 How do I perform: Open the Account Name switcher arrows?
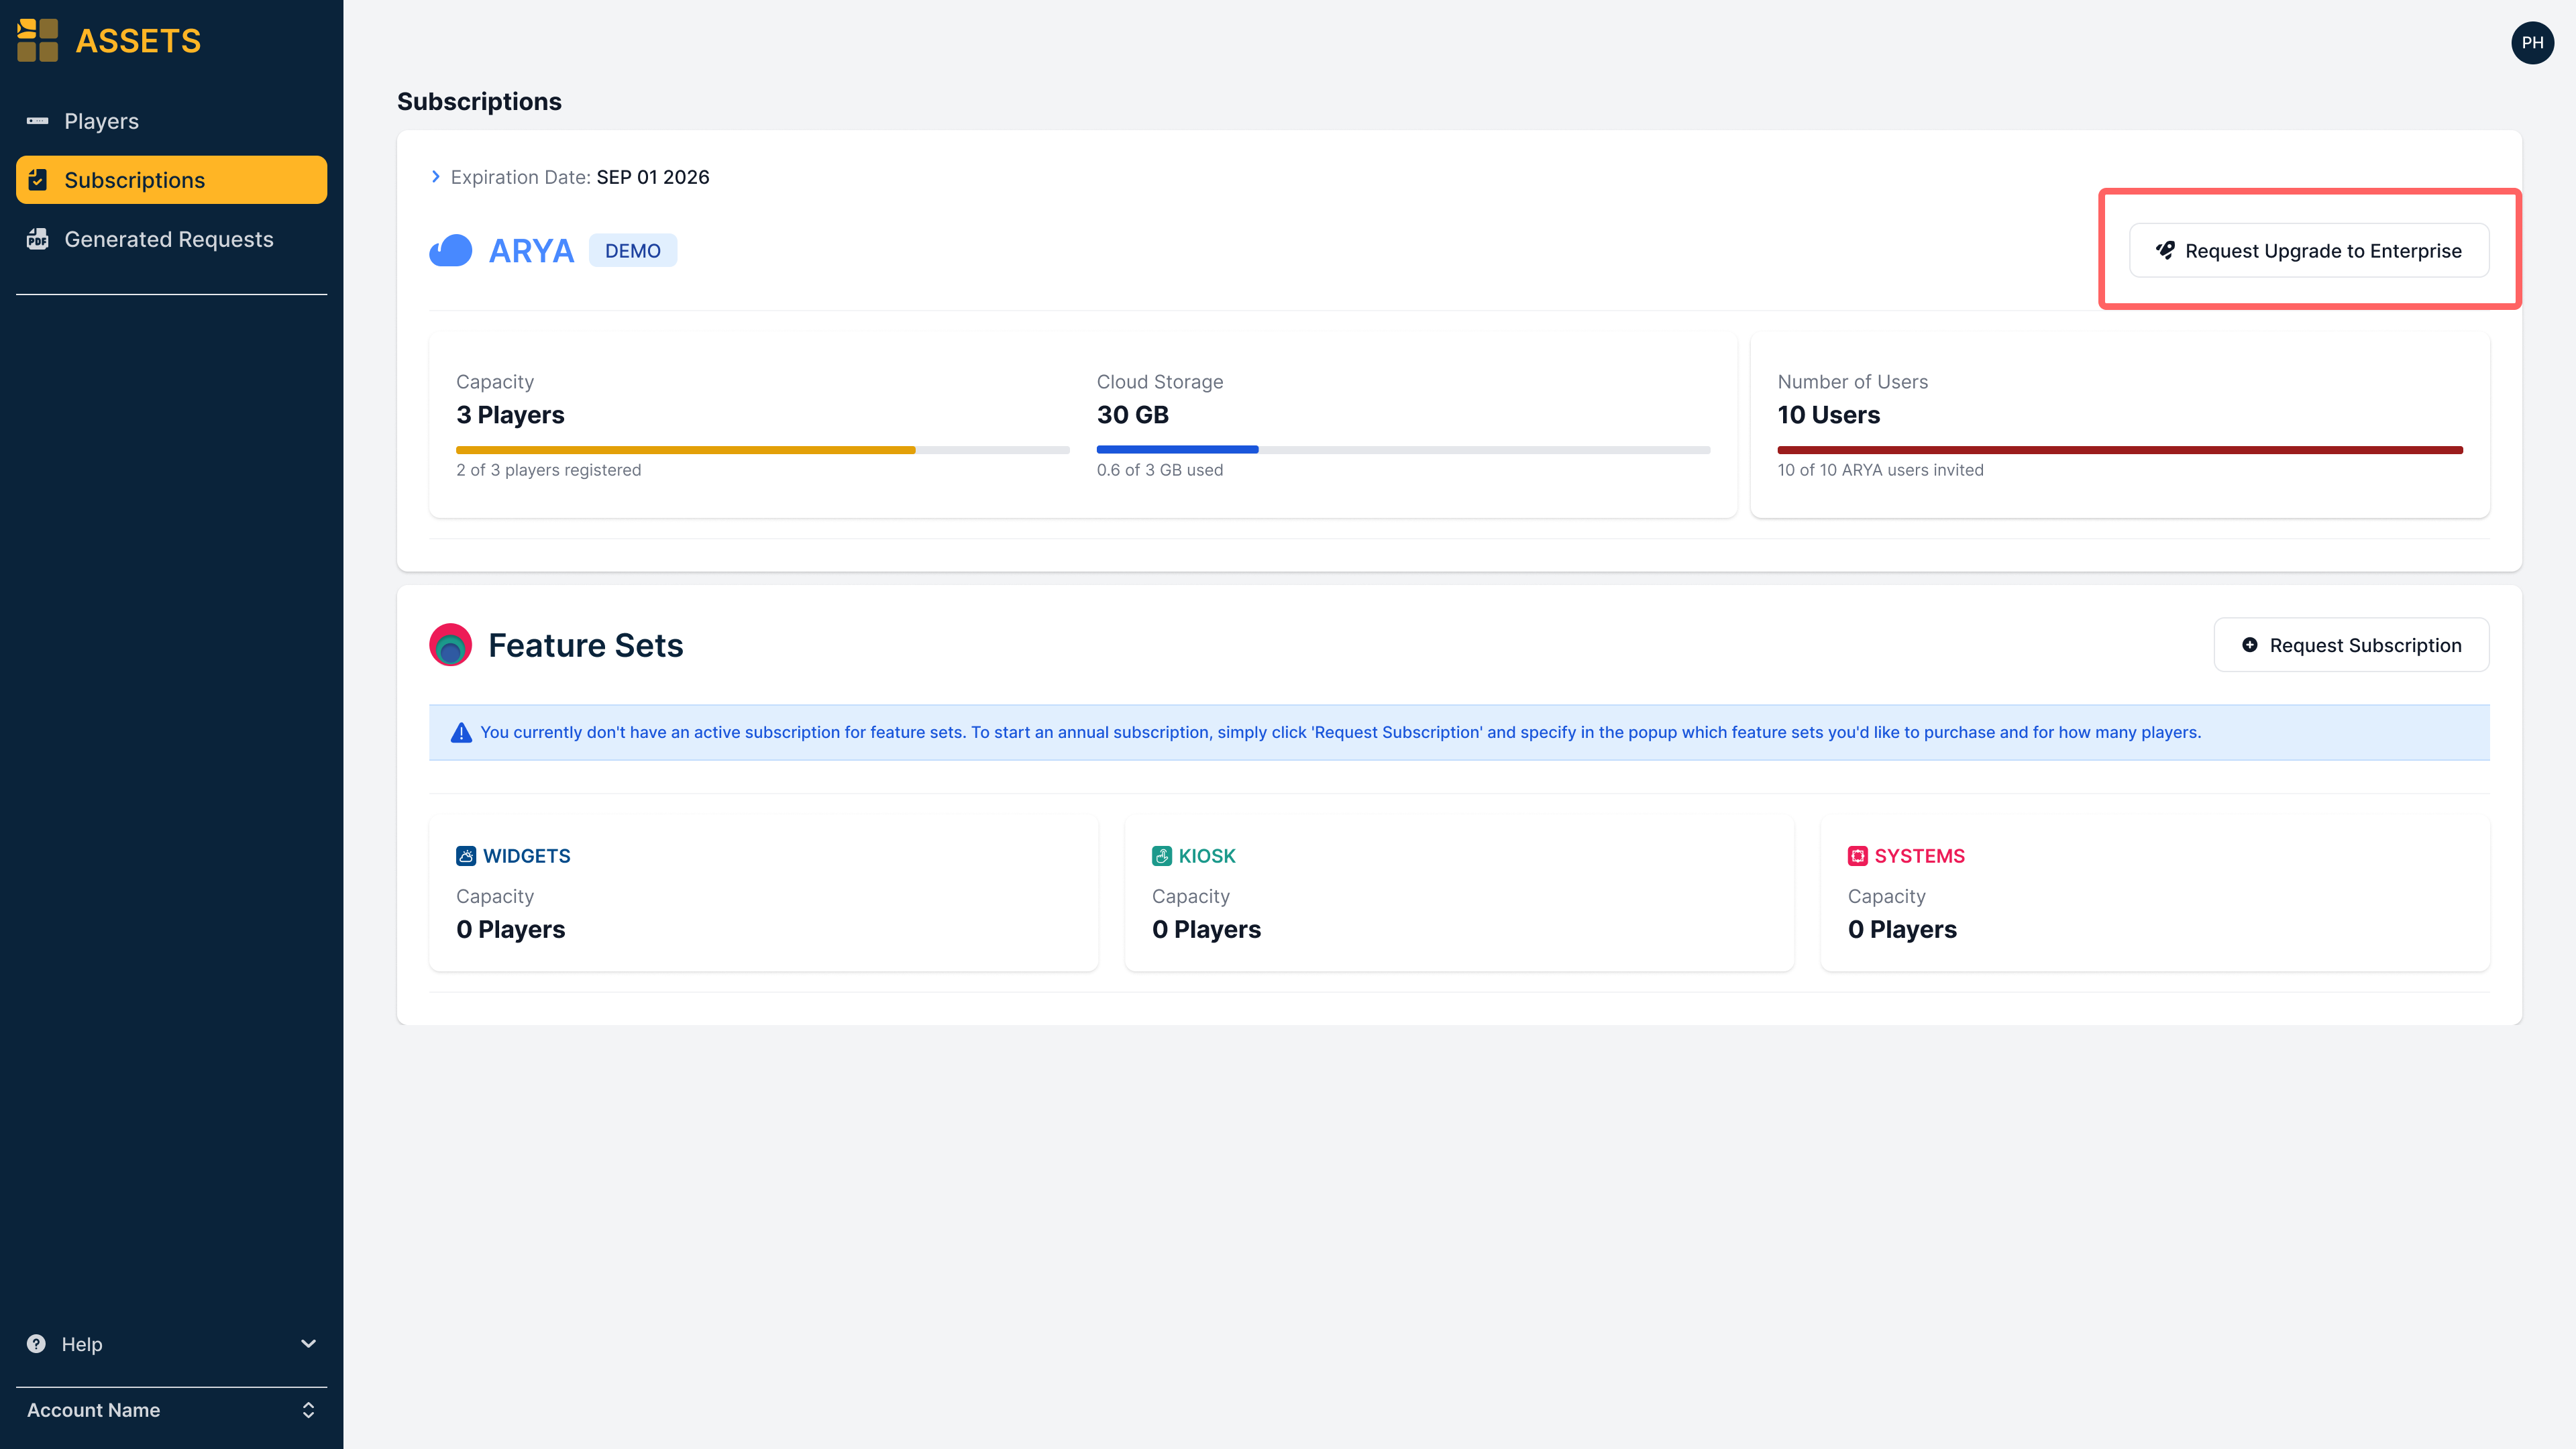coord(309,1410)
